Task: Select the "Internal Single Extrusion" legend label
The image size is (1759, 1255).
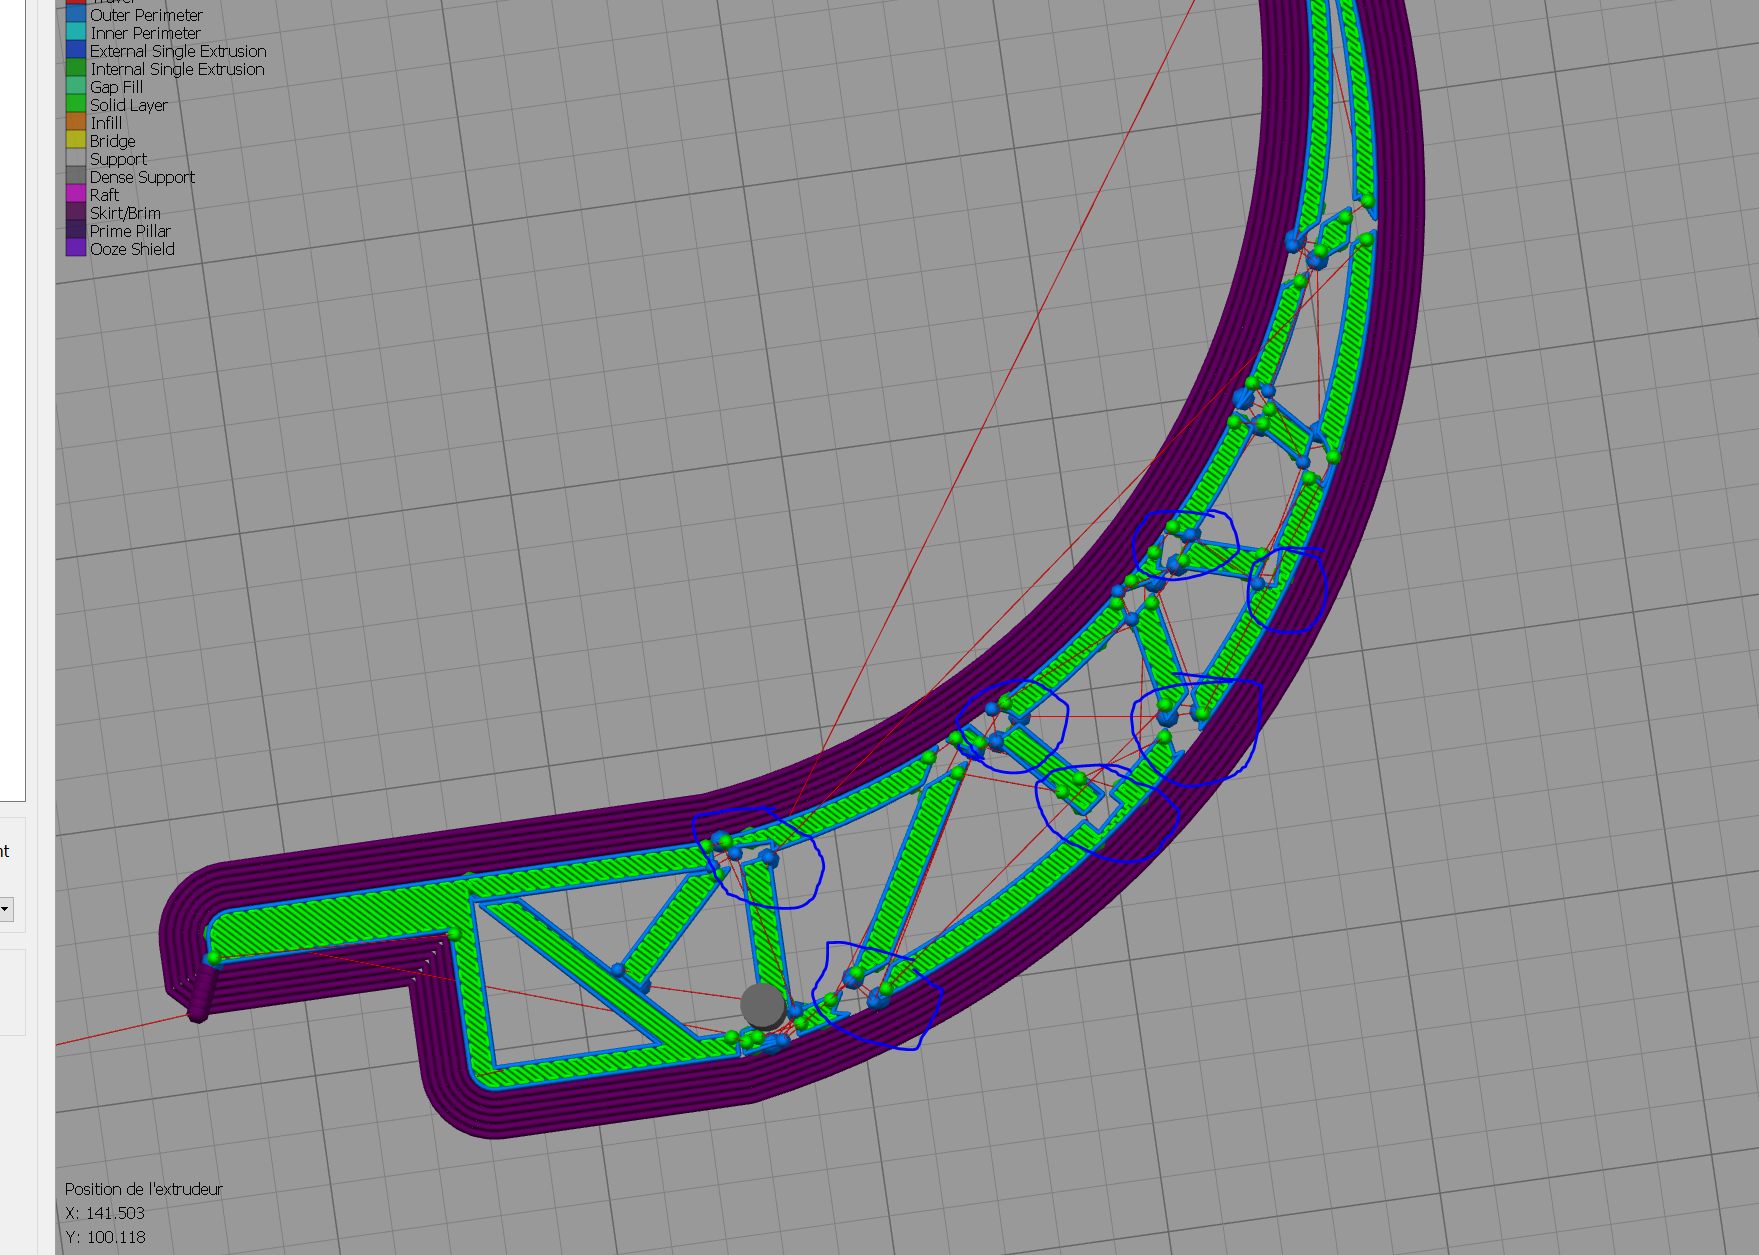Action: point(177,69)
